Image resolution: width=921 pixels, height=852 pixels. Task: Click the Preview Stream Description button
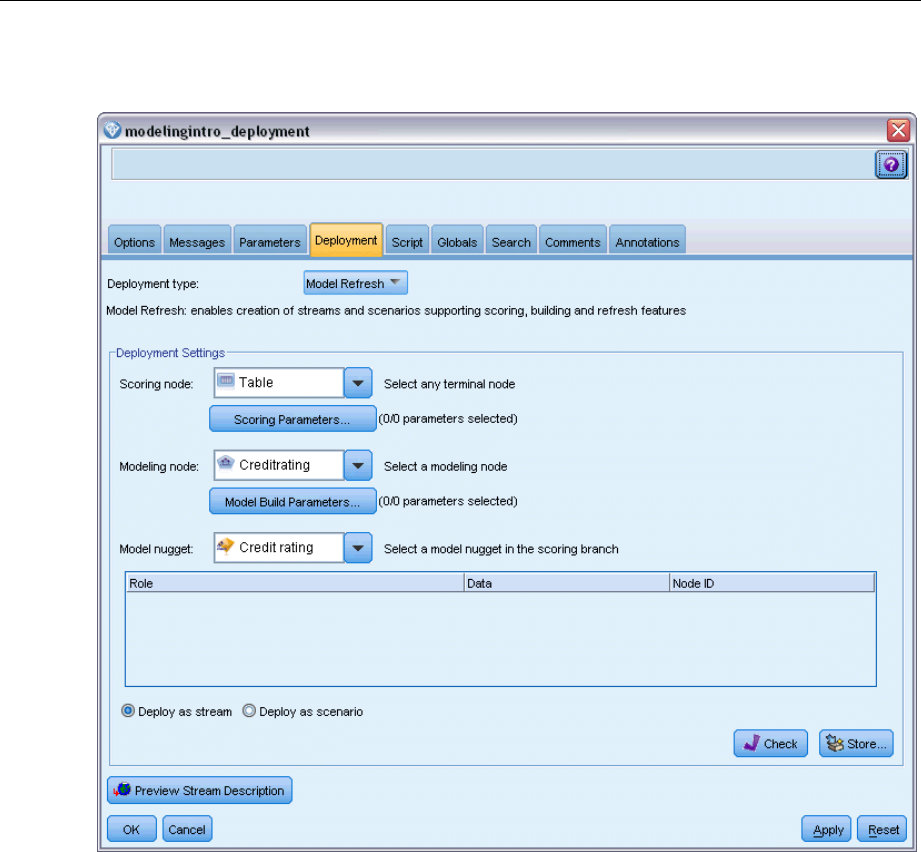(x=200, y=790)
